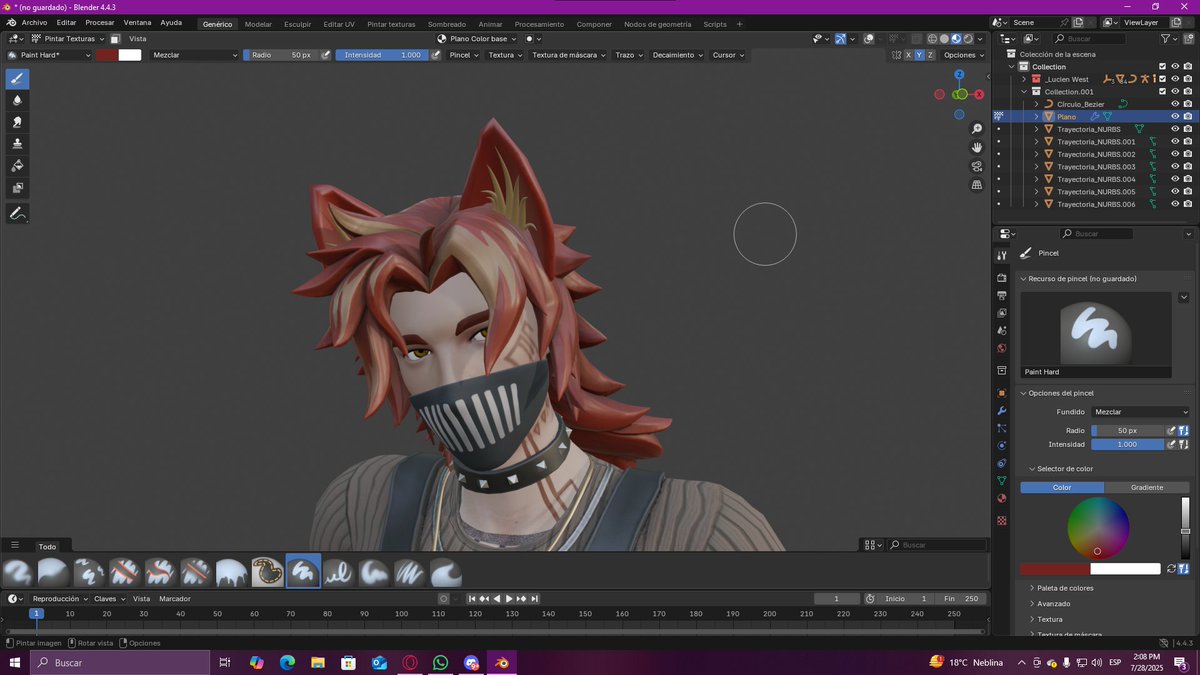Open the Object Data properties tab
This screenshot has height=675, width=1200.
point(1002,481)
